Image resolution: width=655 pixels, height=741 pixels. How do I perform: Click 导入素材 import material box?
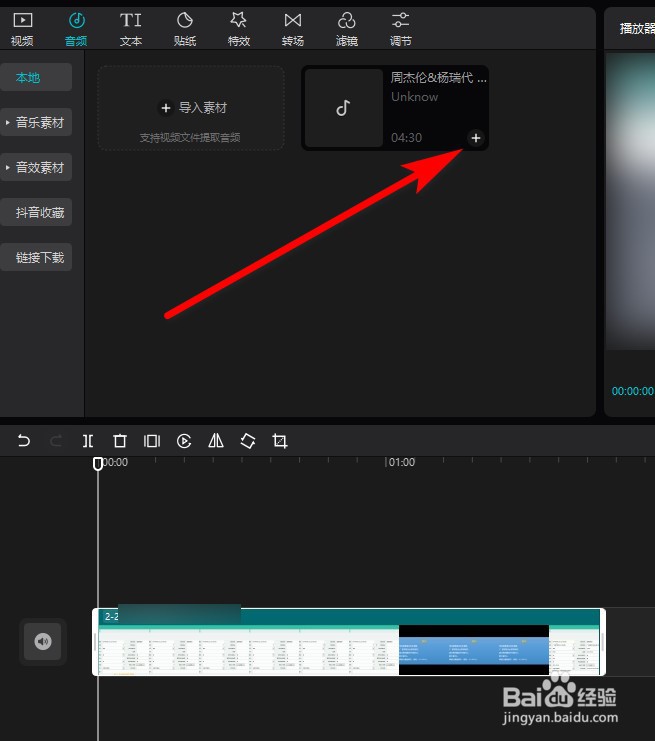(x=191, y=108)
